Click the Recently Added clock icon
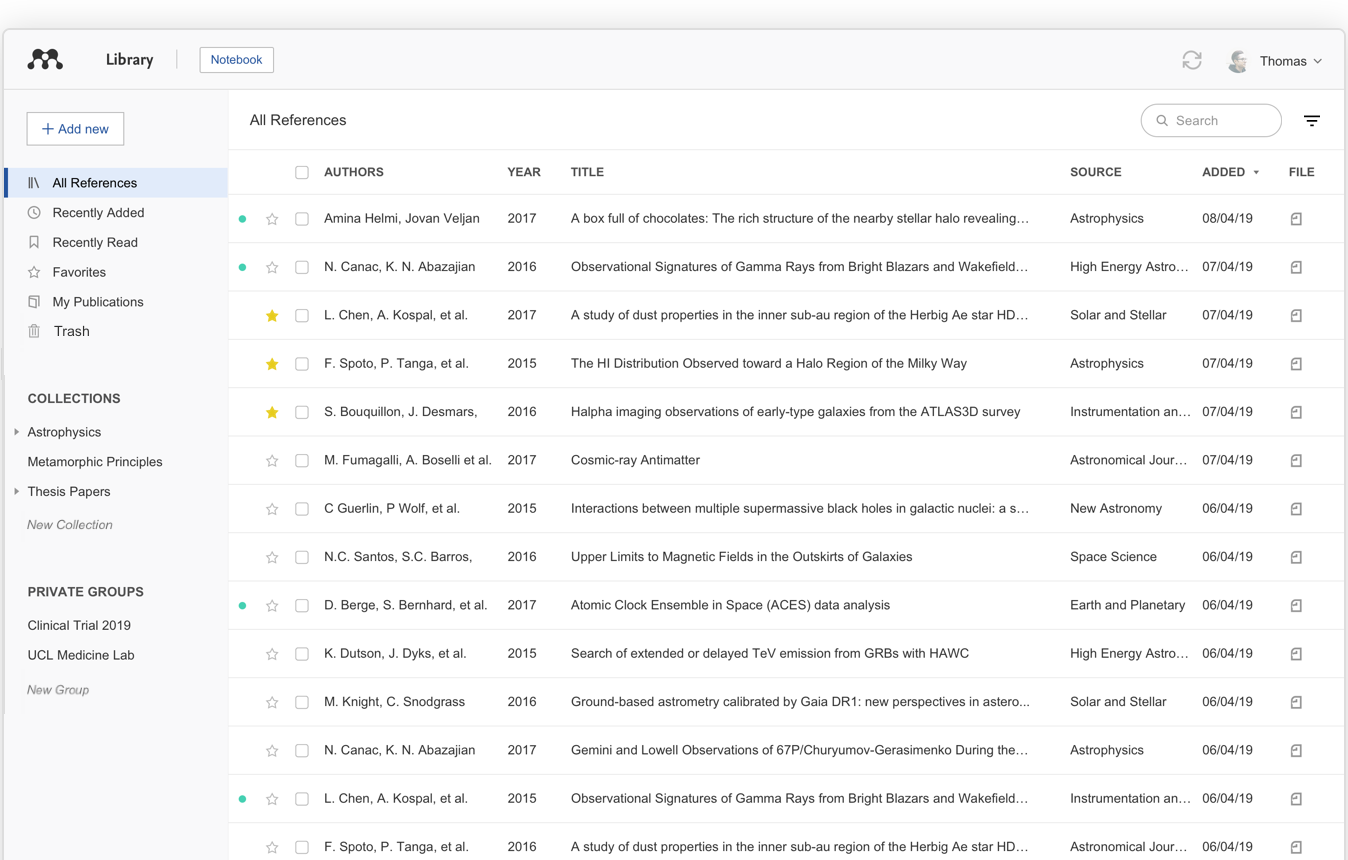 35,212
